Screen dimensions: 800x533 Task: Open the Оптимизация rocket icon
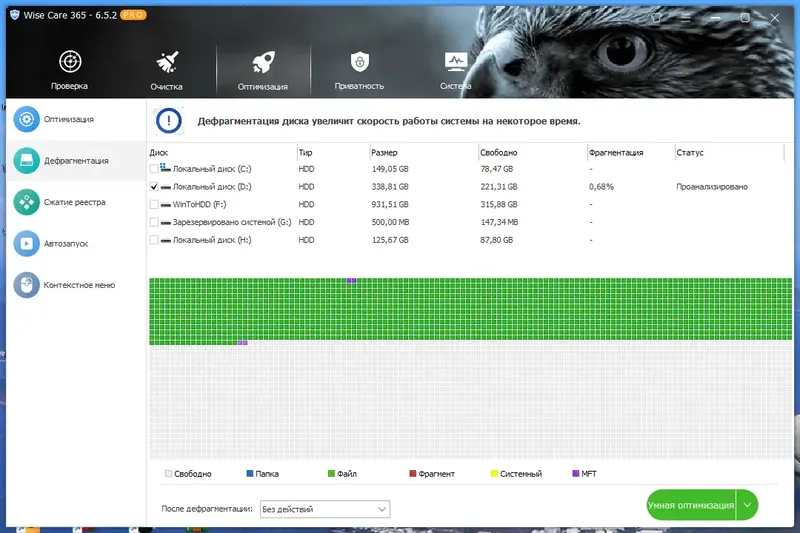click(x=263, y=62)
